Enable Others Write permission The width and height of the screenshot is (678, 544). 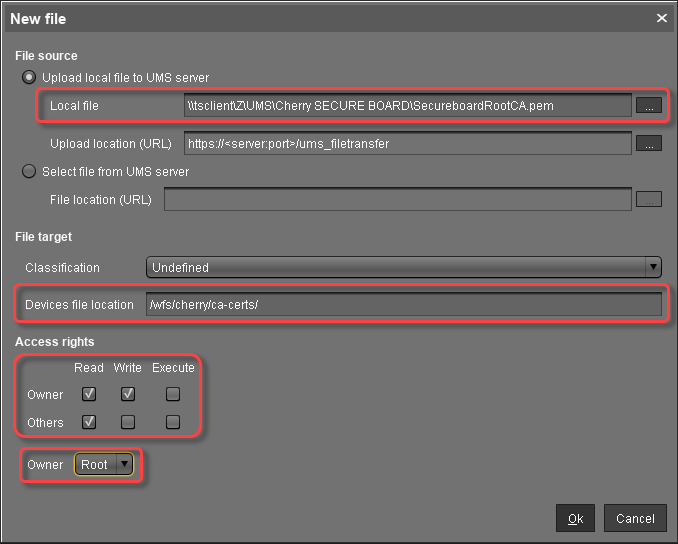tap(127, 422)
